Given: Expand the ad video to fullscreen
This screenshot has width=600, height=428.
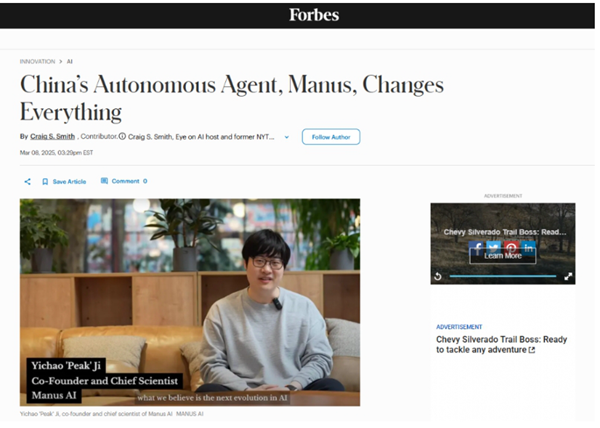Looking at the screenshot, I should (x=568, y=276).
